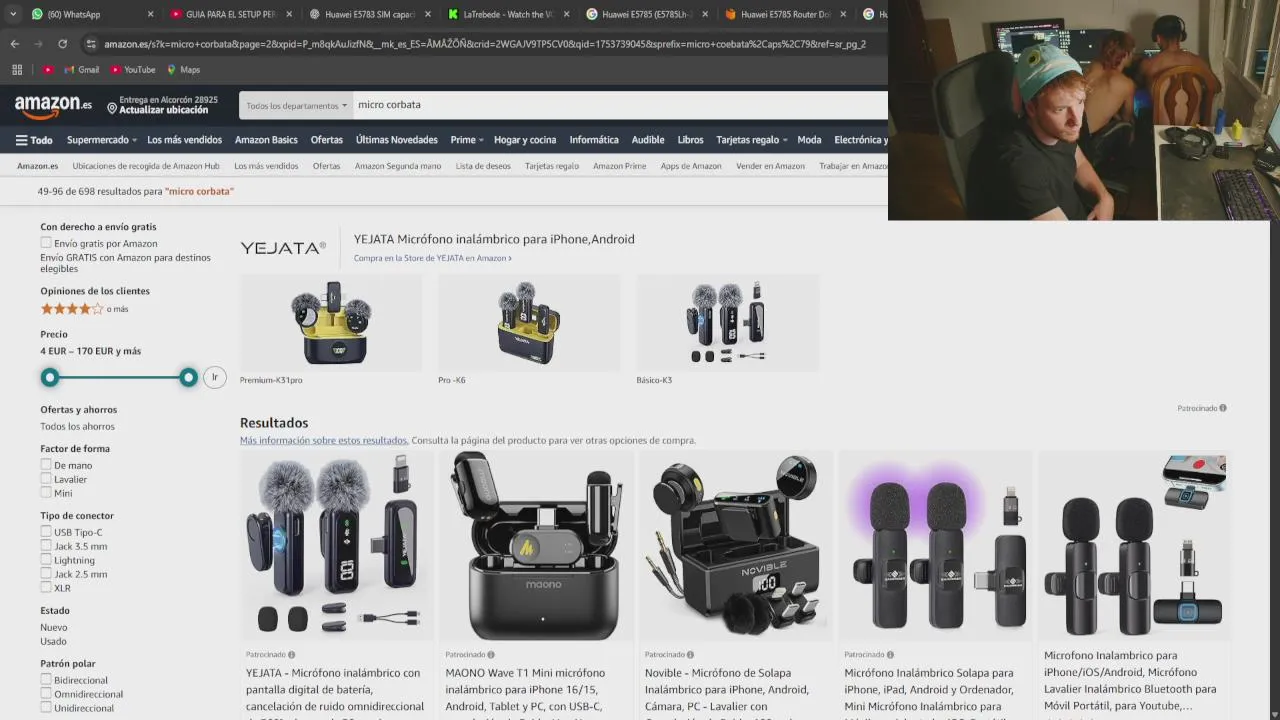Click the browser address bar URL
The height and width of the screenshot is (720, 1280).
pos(485,44)
